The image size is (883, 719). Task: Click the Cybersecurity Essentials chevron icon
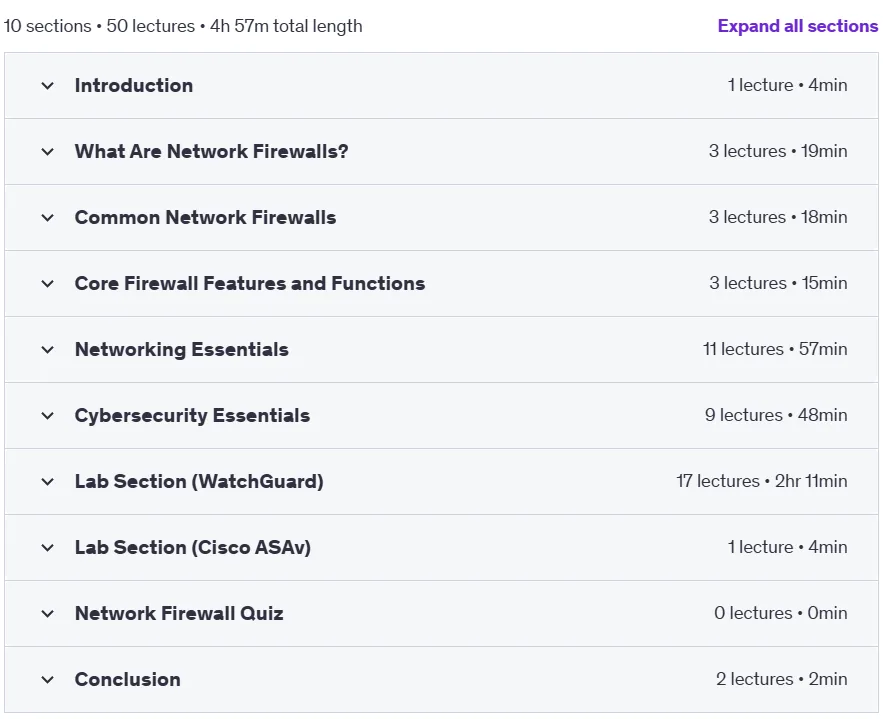48,416
